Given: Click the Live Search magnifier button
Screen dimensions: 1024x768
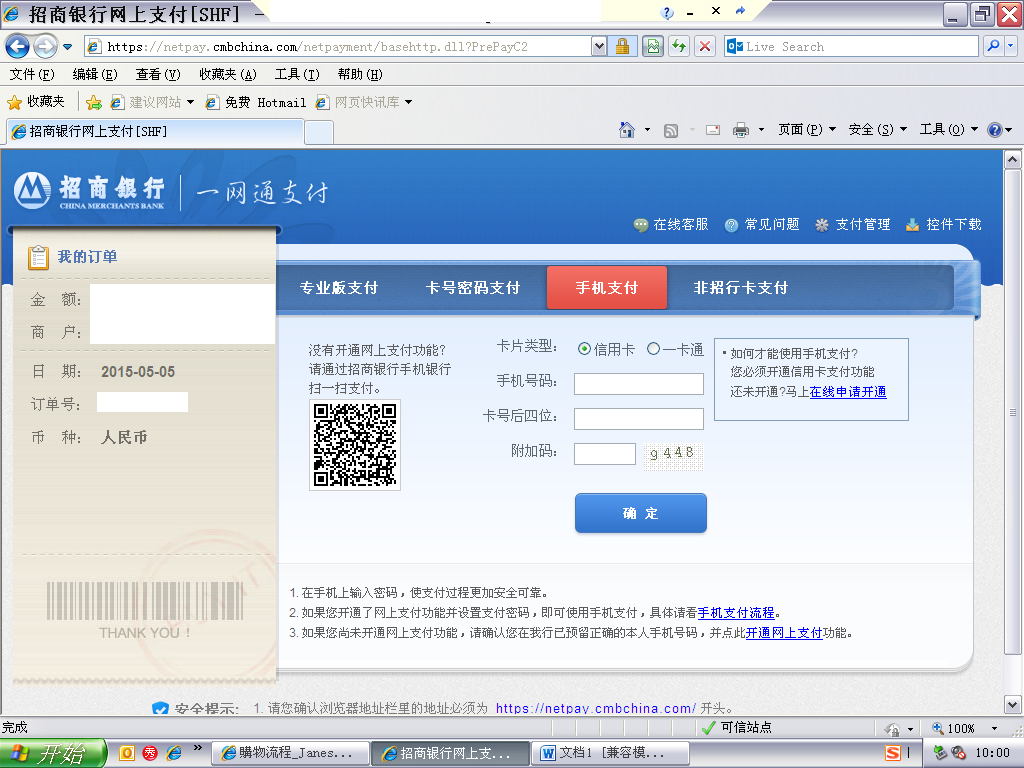Looking at the screenshot, I should click(x=993, y=46).
